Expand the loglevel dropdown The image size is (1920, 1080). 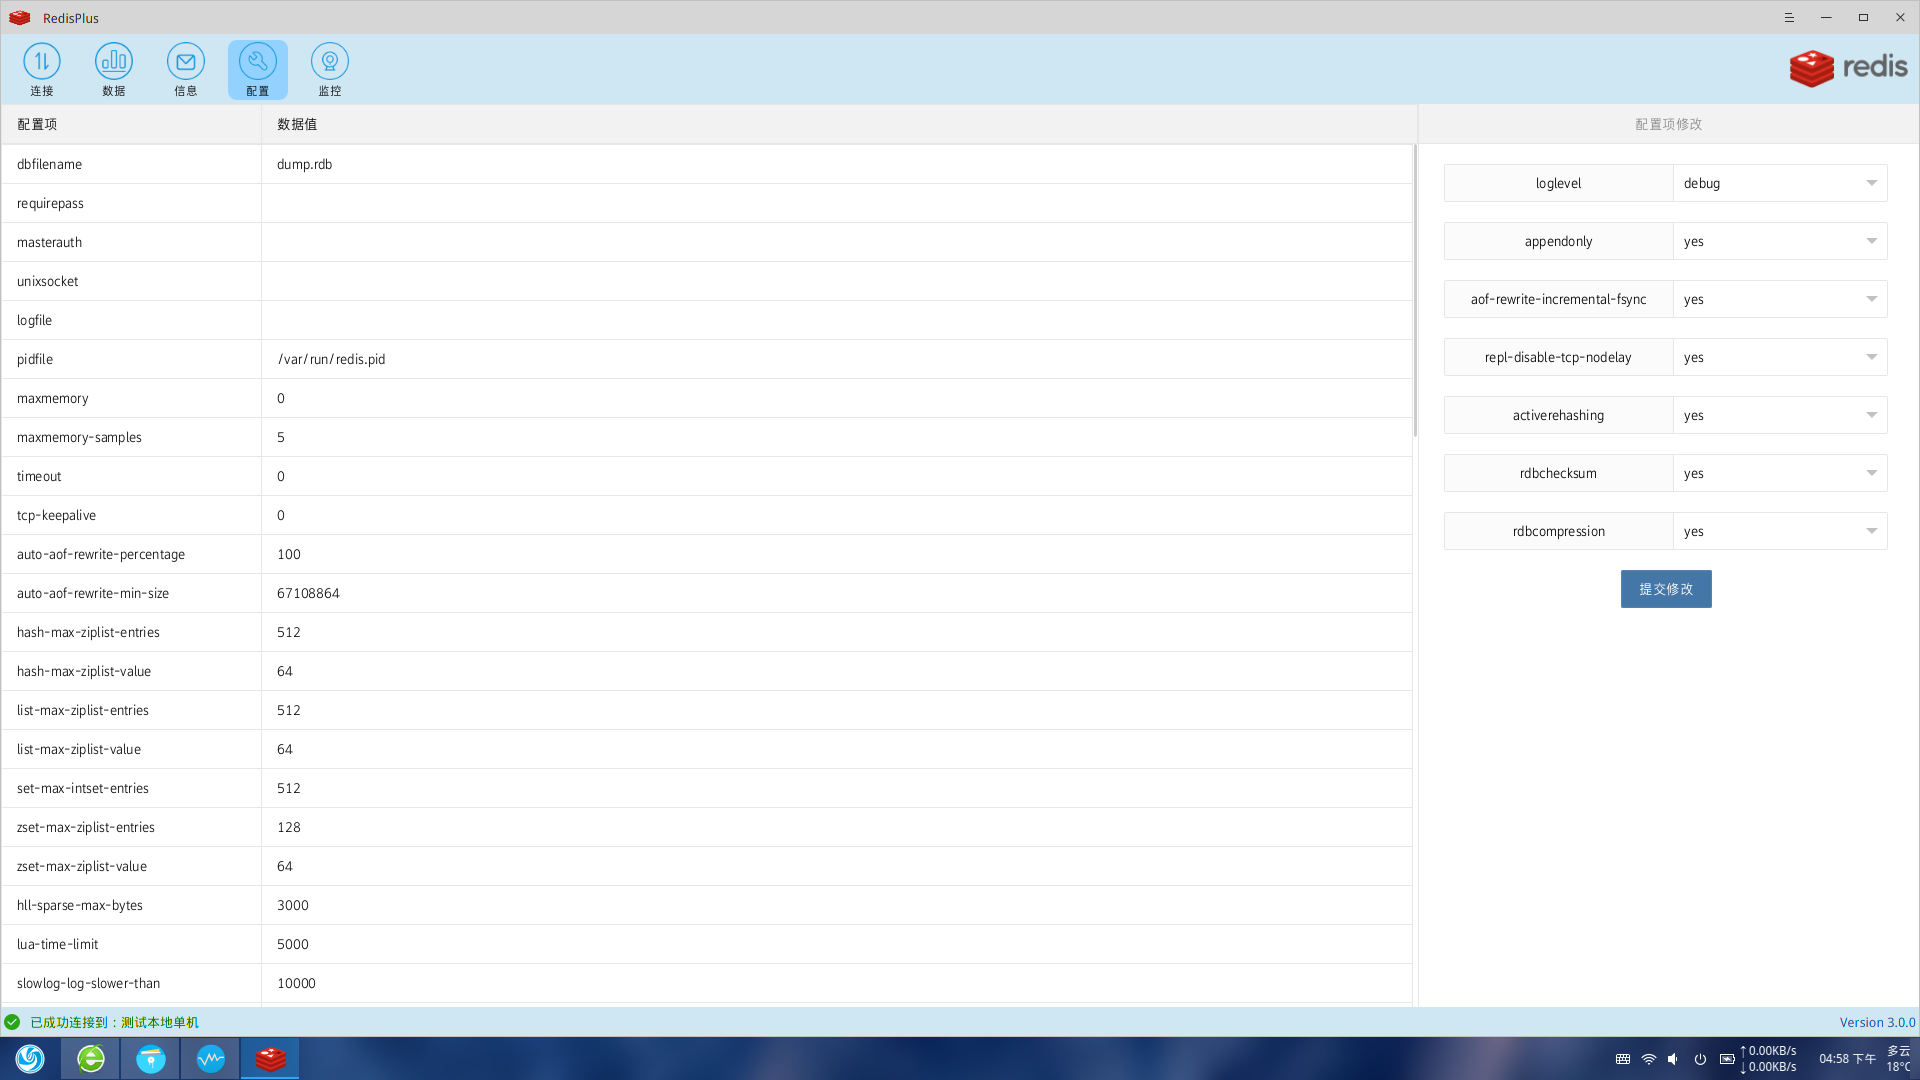[x=1780, y=183]
